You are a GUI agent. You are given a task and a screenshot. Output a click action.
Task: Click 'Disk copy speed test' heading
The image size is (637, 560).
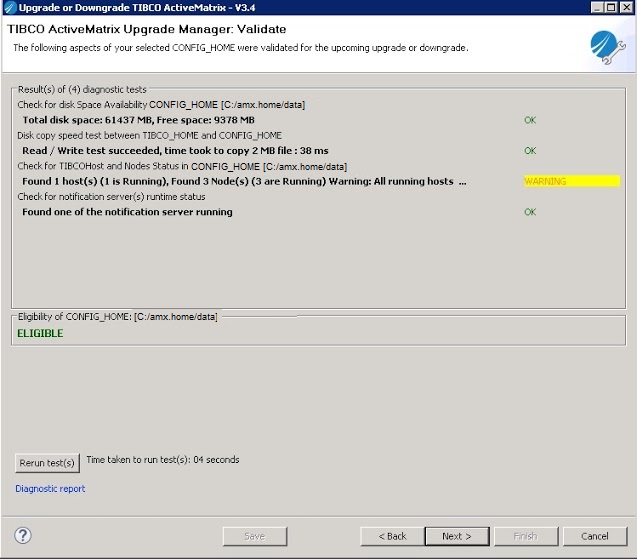150,135
